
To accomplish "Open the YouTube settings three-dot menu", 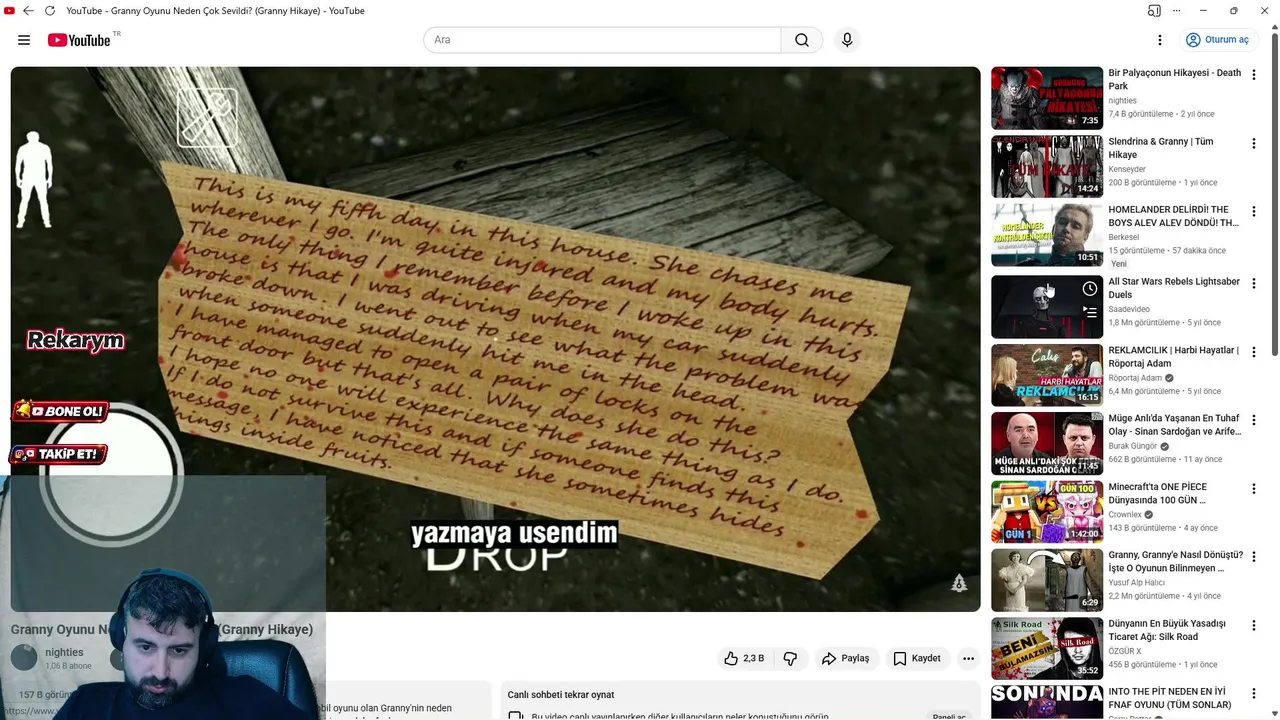I will [x=1159, y=40].
